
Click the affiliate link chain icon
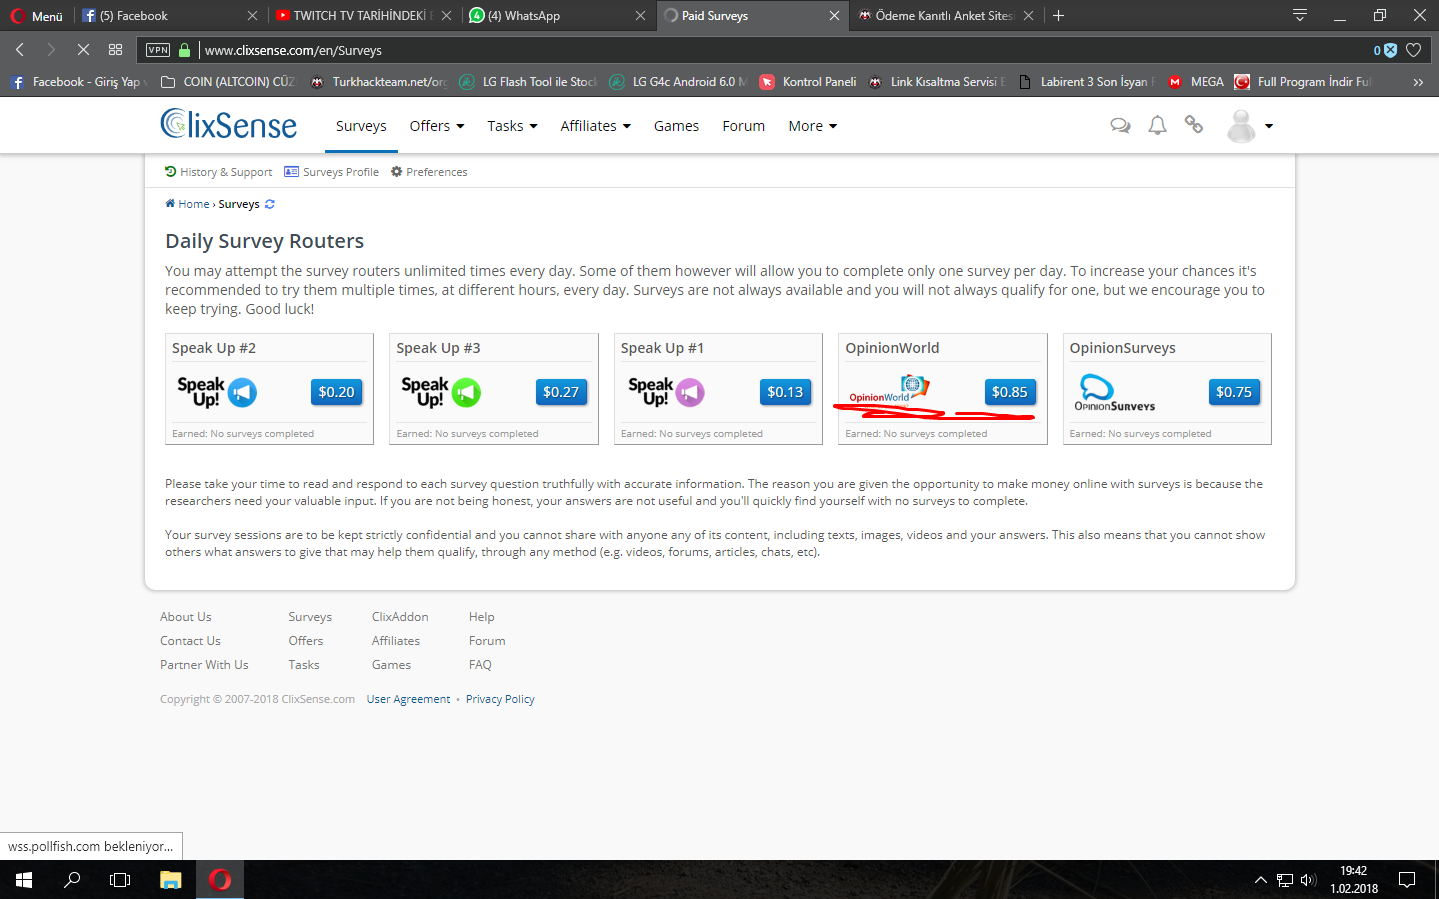tap(1193, 124)
